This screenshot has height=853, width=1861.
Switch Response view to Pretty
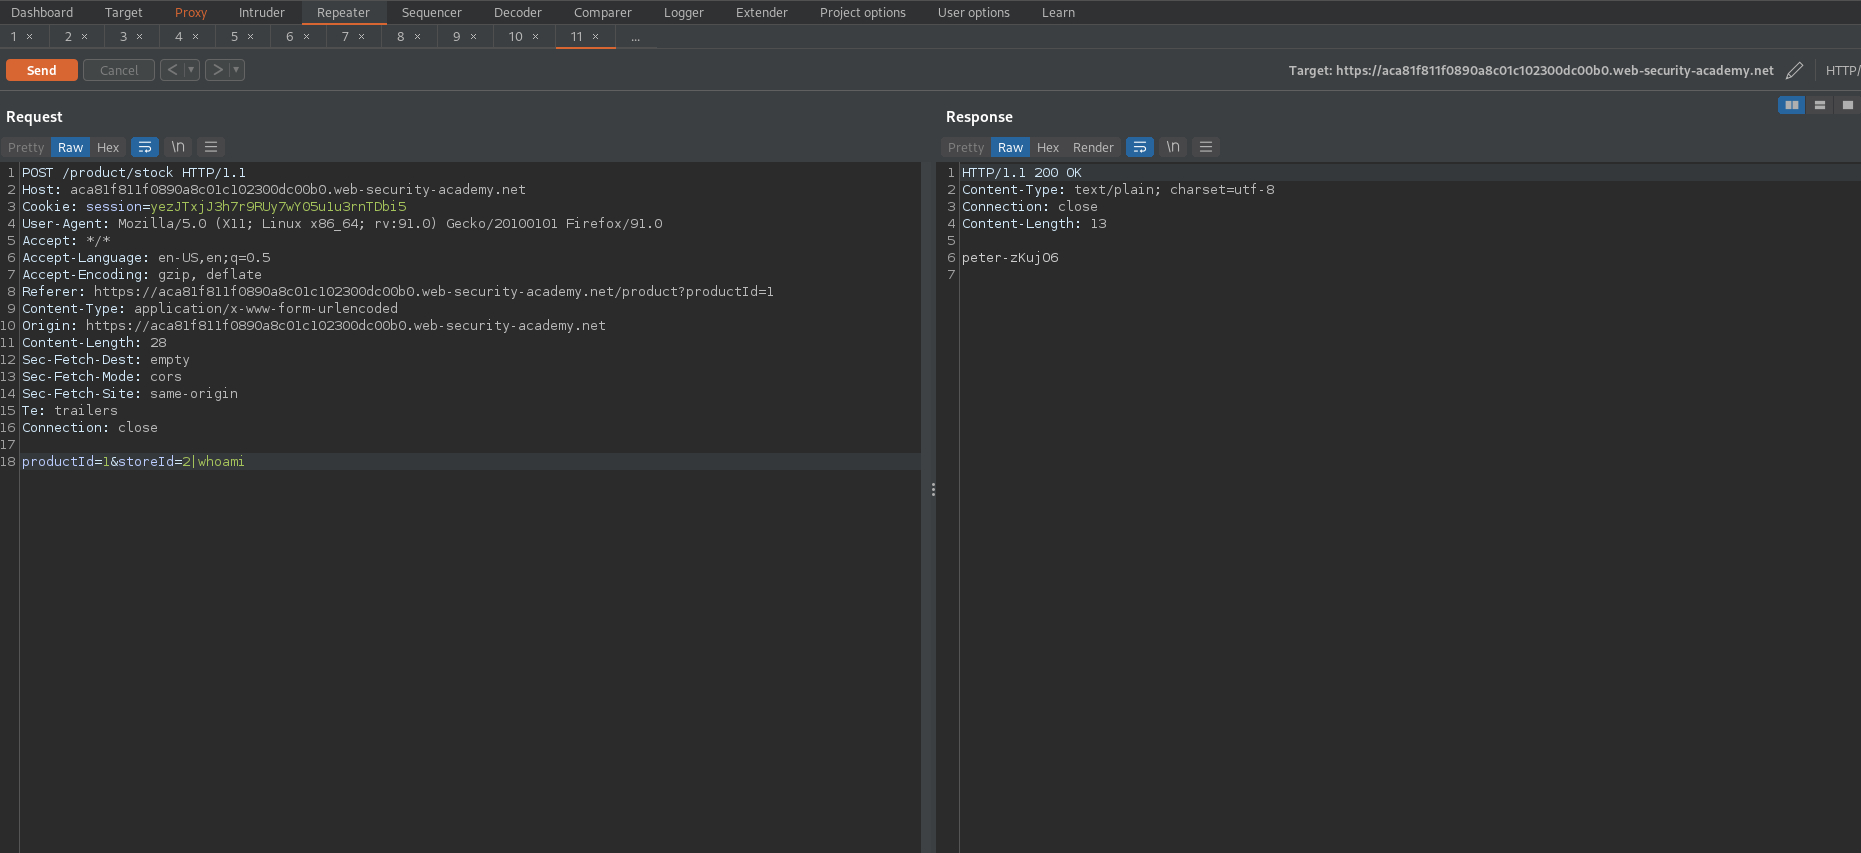click(966, 147)
